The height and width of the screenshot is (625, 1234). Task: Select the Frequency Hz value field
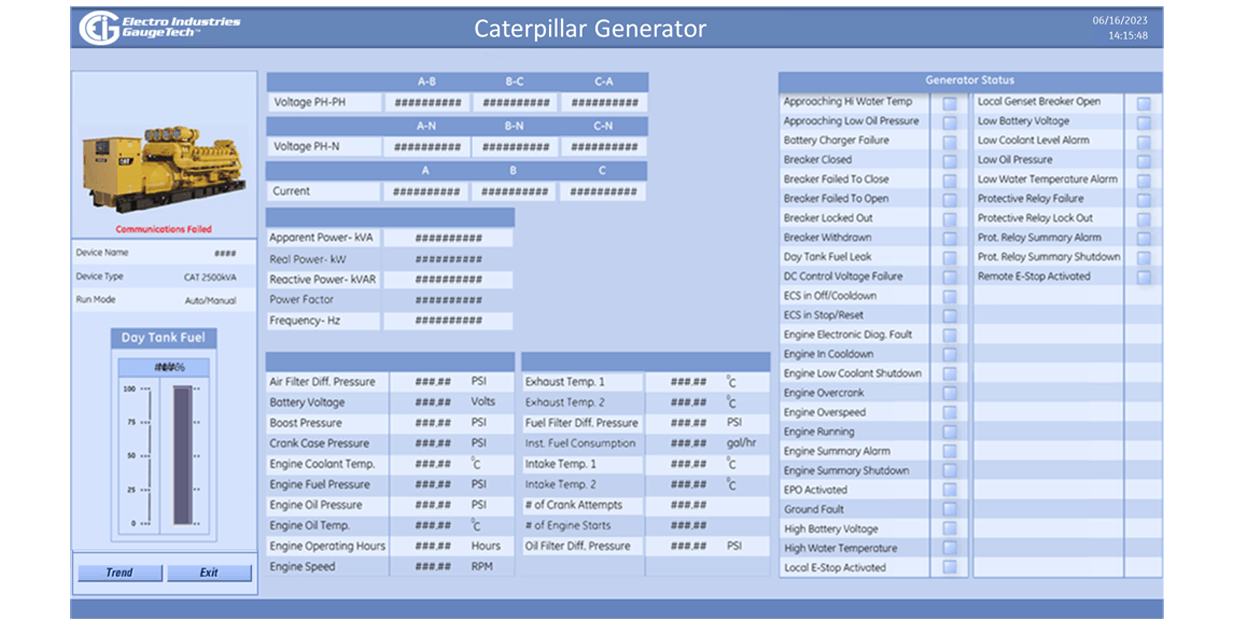coord(448,321)
